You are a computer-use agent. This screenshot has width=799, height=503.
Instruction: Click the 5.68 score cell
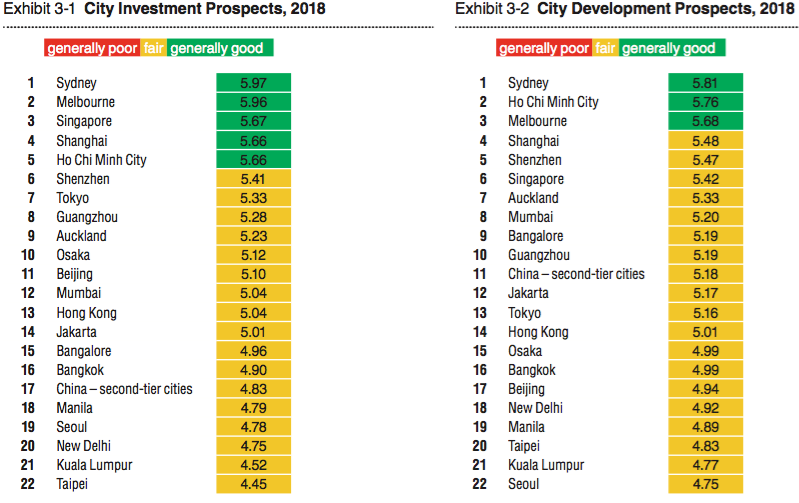[x=705, y=121]
